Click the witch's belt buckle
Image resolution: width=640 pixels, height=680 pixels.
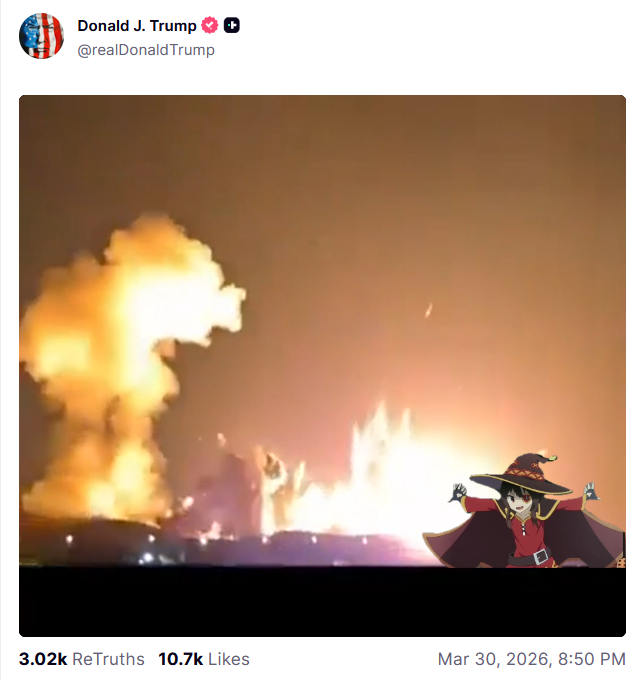click(541, 556)
